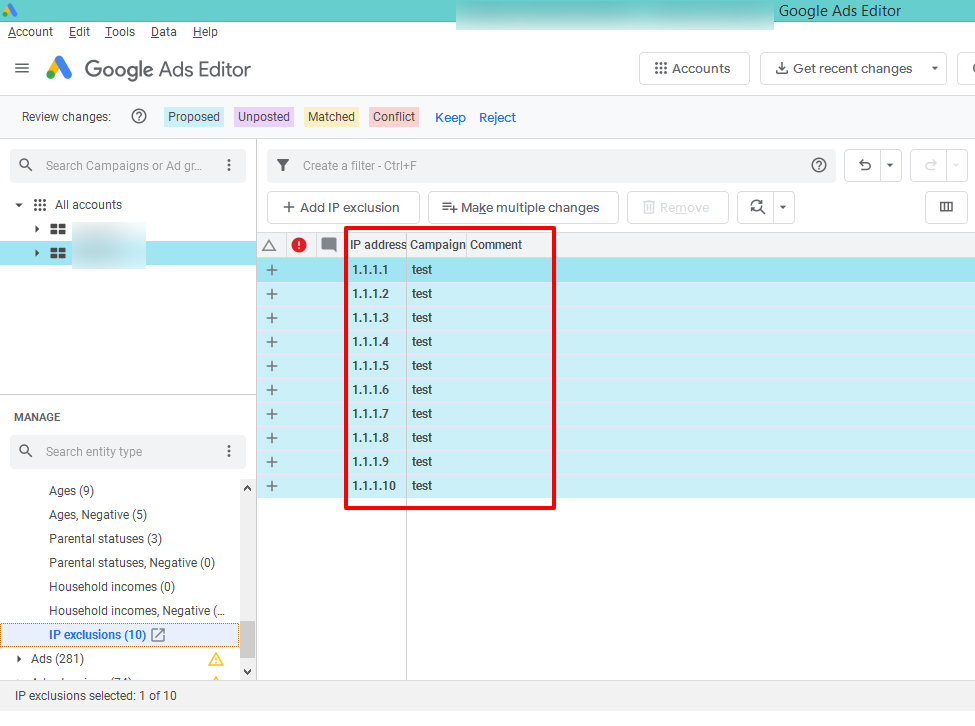Expand the selected second account node
This screenshot has height=726, width=975.
(x=37, y=253)
